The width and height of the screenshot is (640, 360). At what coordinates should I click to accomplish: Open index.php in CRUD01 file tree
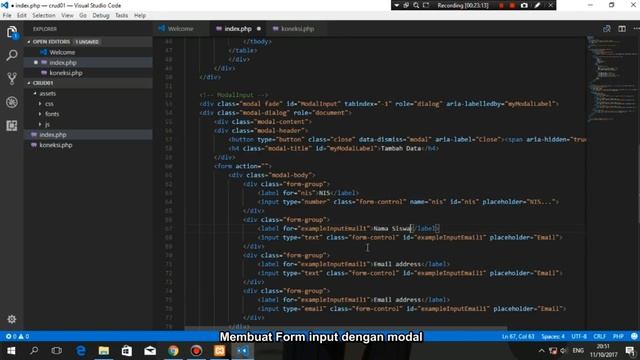53,135
